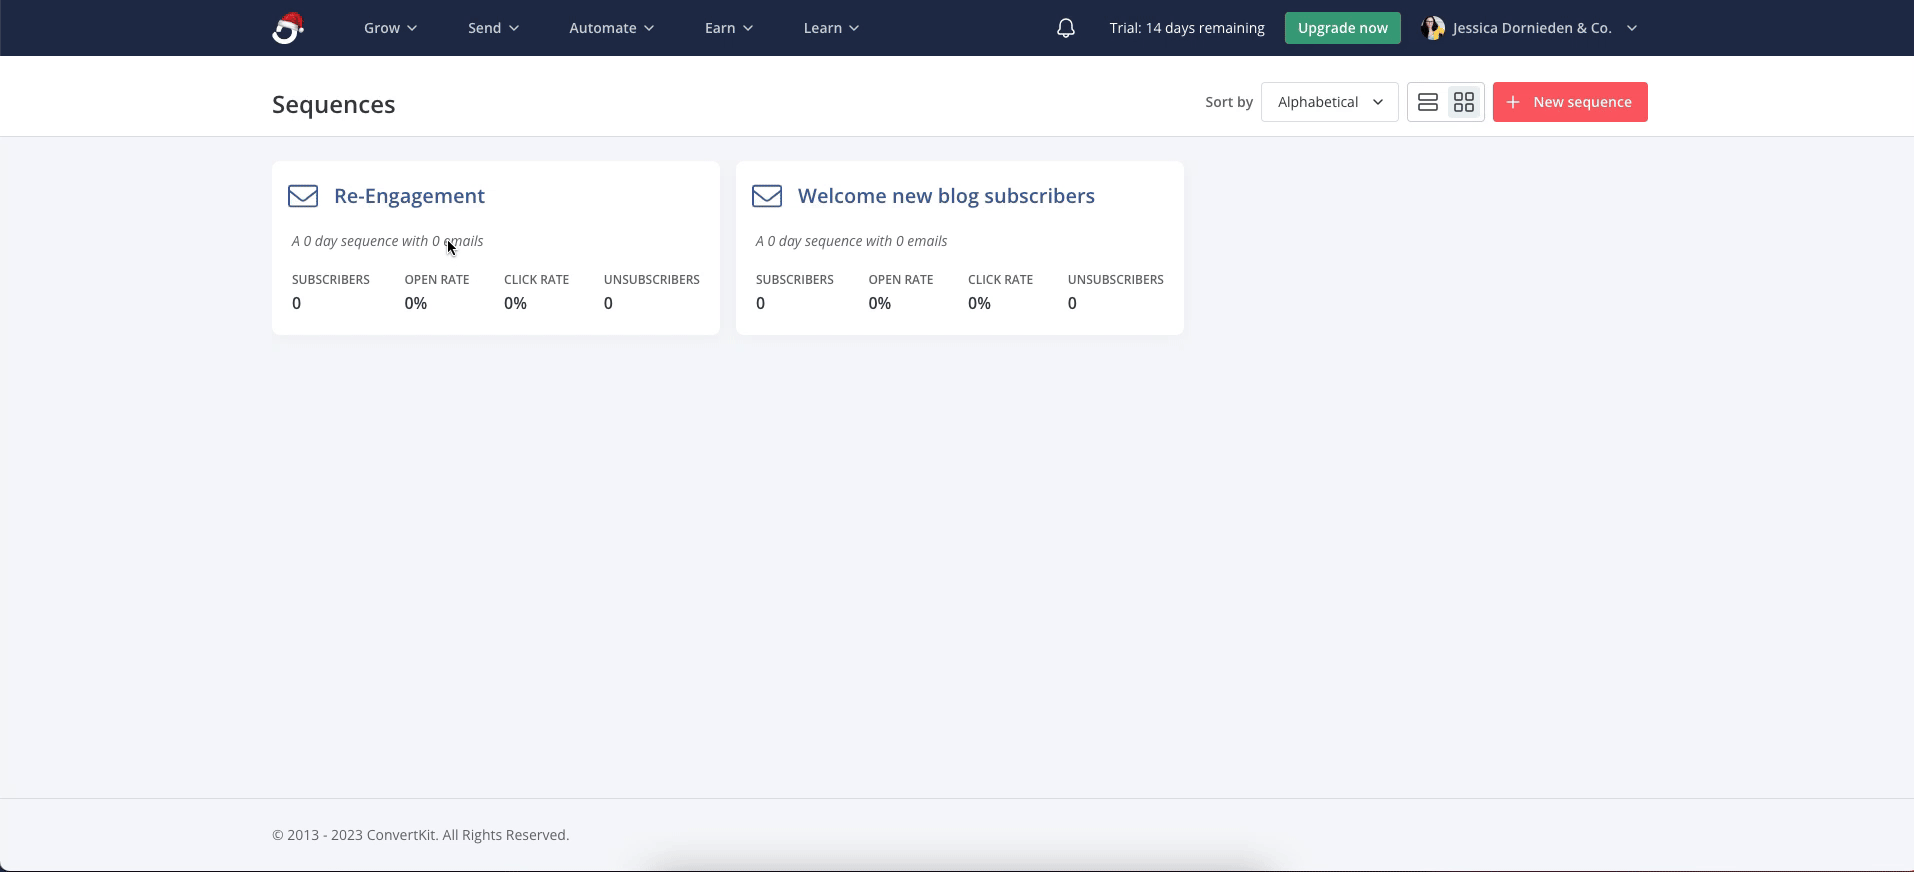The image size is (1914, 872).
Task: Click the Upgrade now button
Action: 1343,28
